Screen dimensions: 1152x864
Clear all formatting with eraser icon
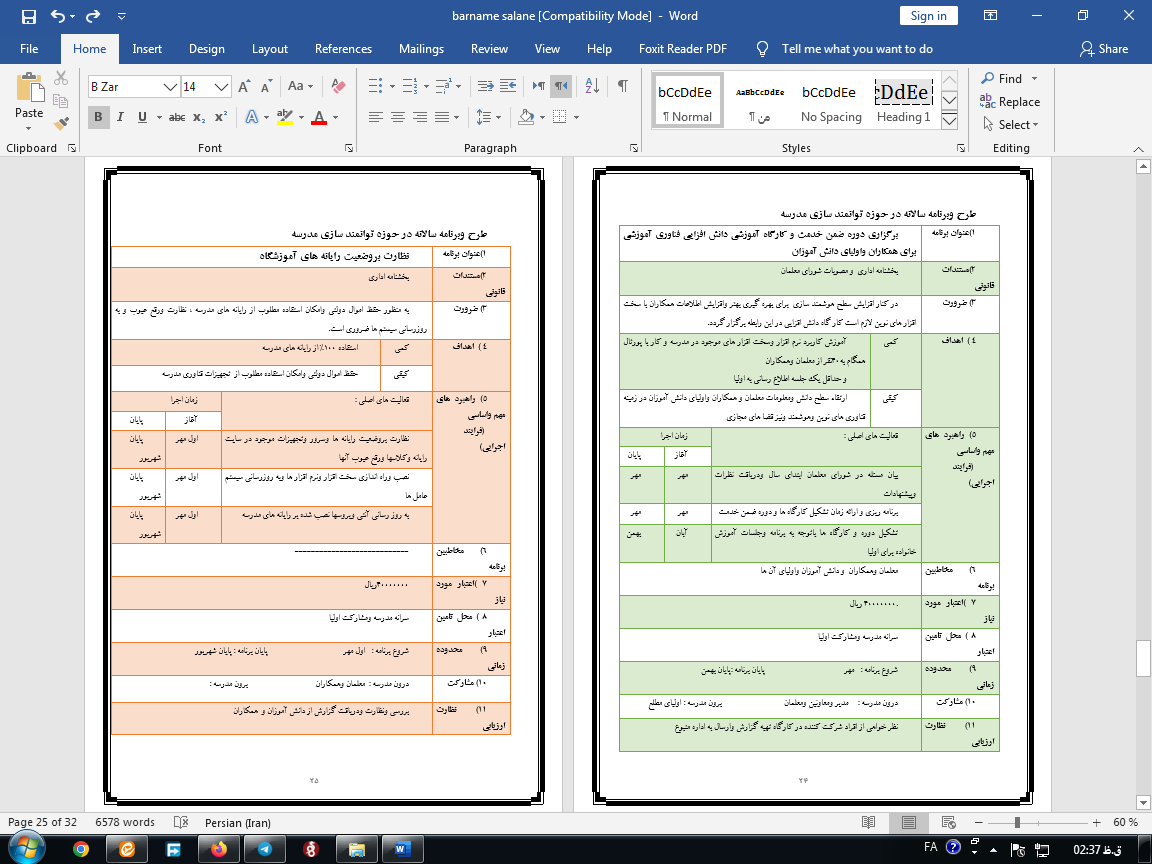pos(337,87)
